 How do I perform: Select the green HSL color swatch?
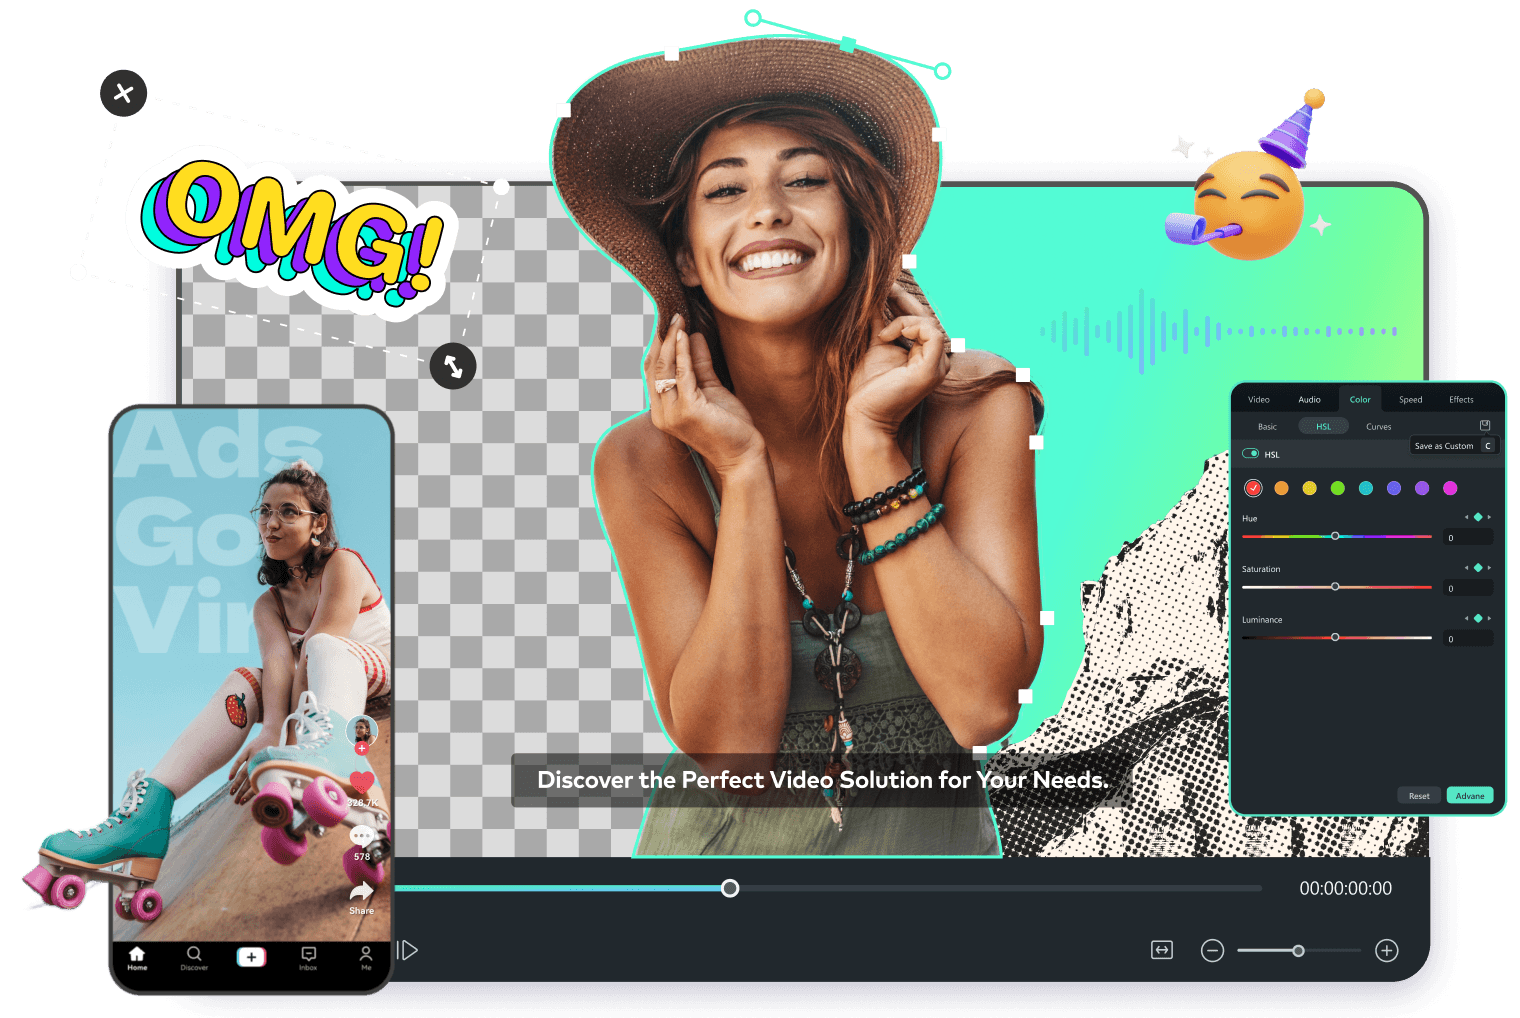click(1338, 488)
